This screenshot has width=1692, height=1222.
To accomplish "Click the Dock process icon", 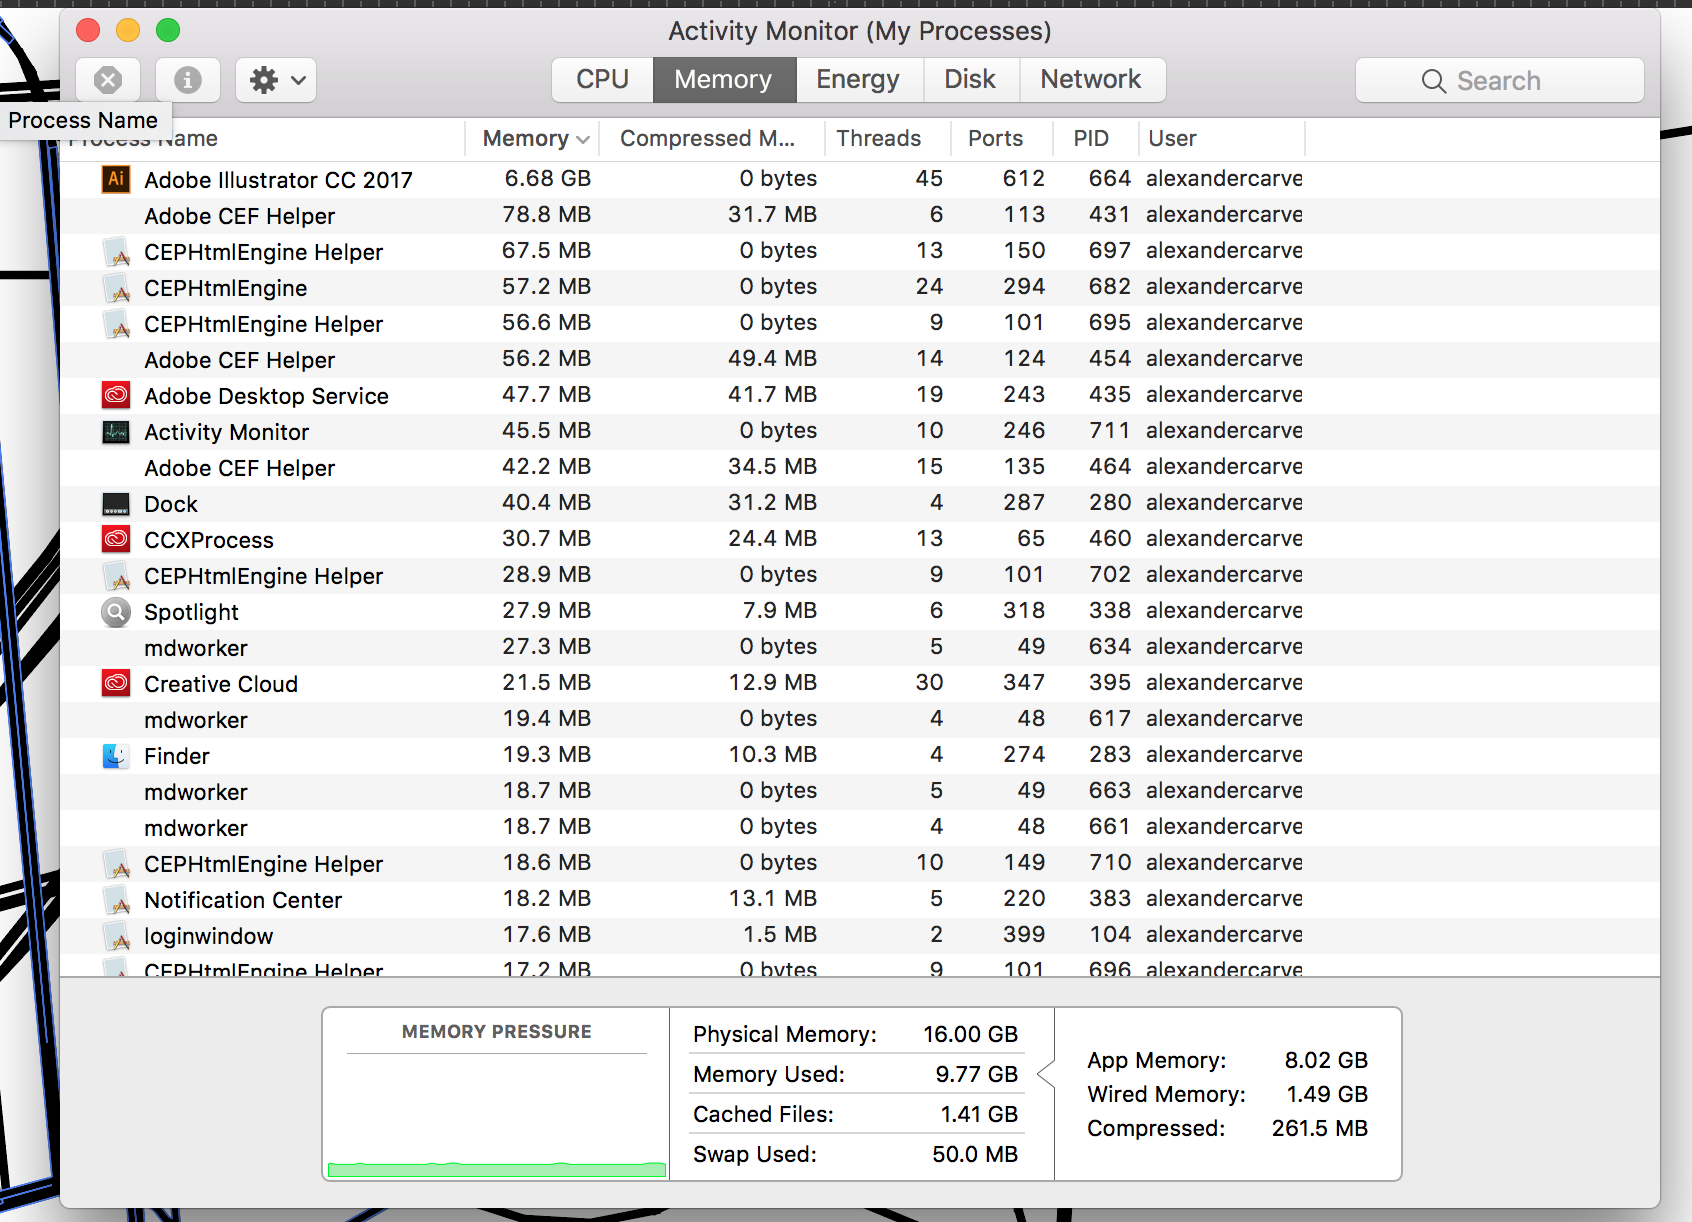I will 116,503.
